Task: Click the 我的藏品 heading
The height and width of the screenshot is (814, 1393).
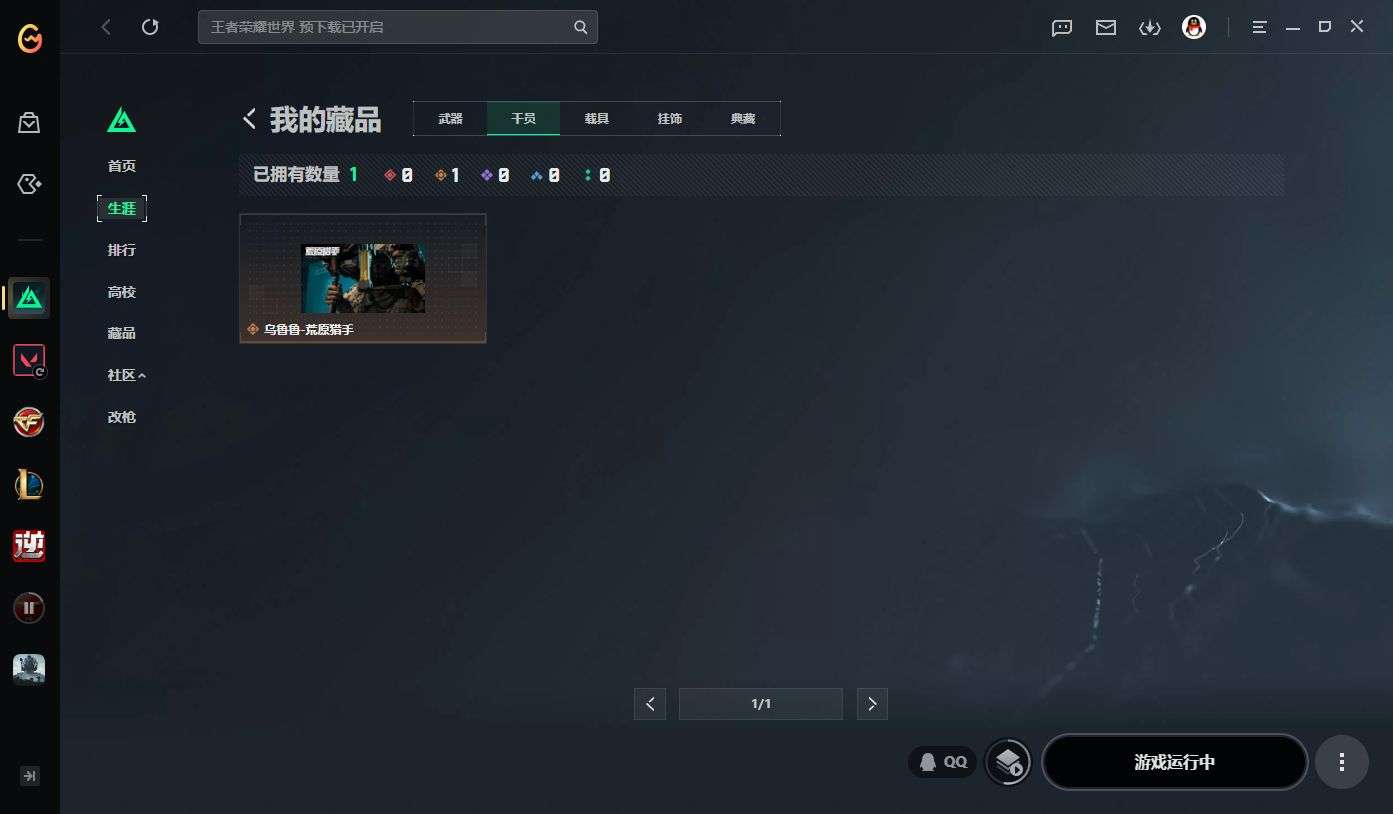Action: (x=326, y=120)
